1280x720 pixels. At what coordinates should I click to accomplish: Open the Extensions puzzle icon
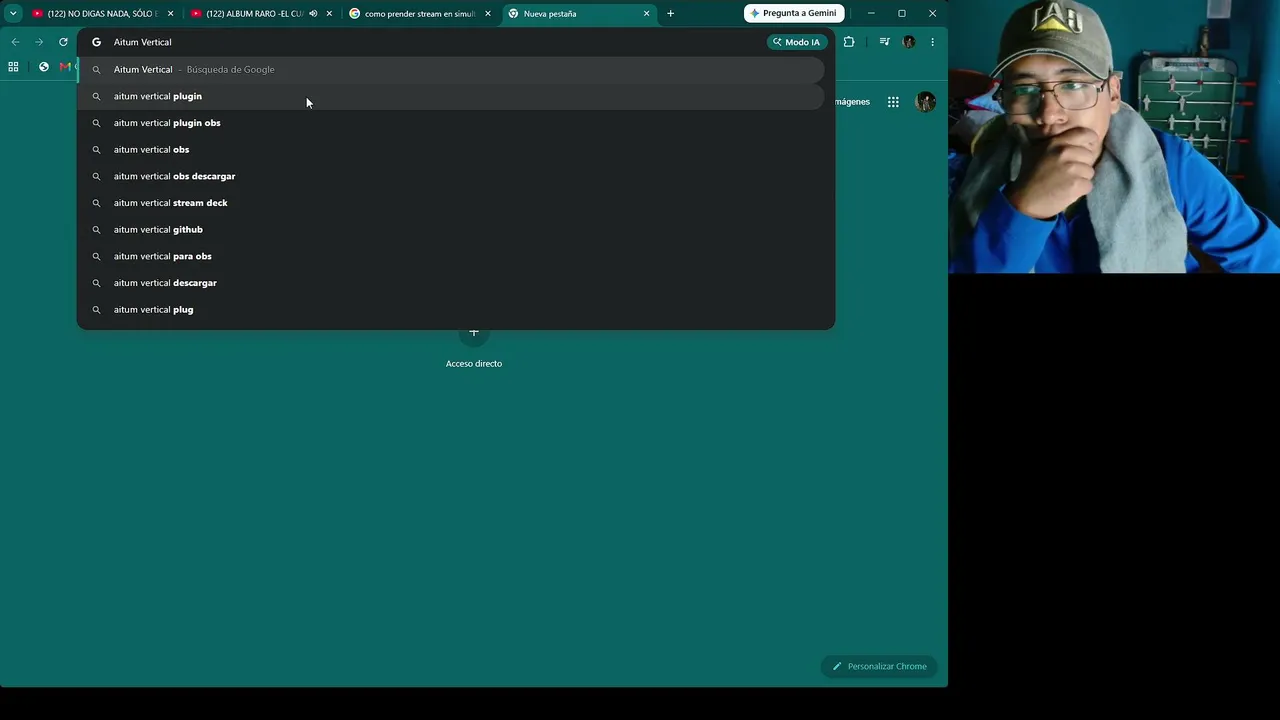tap(849, 42)
